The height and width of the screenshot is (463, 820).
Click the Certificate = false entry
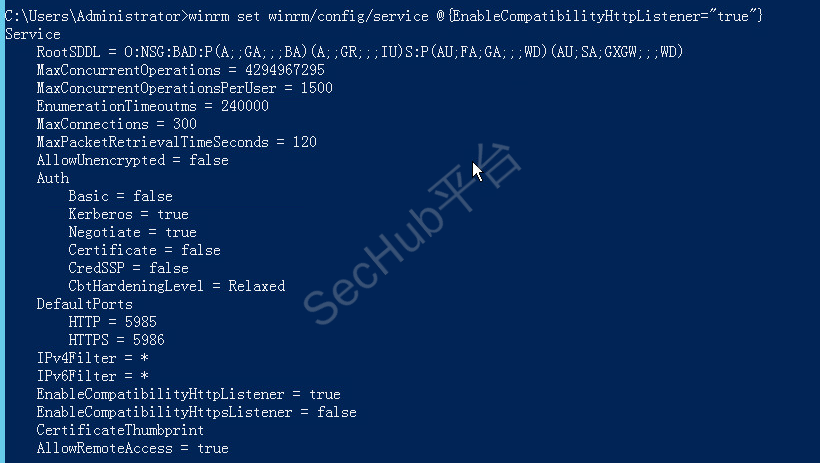click(144, 250)
